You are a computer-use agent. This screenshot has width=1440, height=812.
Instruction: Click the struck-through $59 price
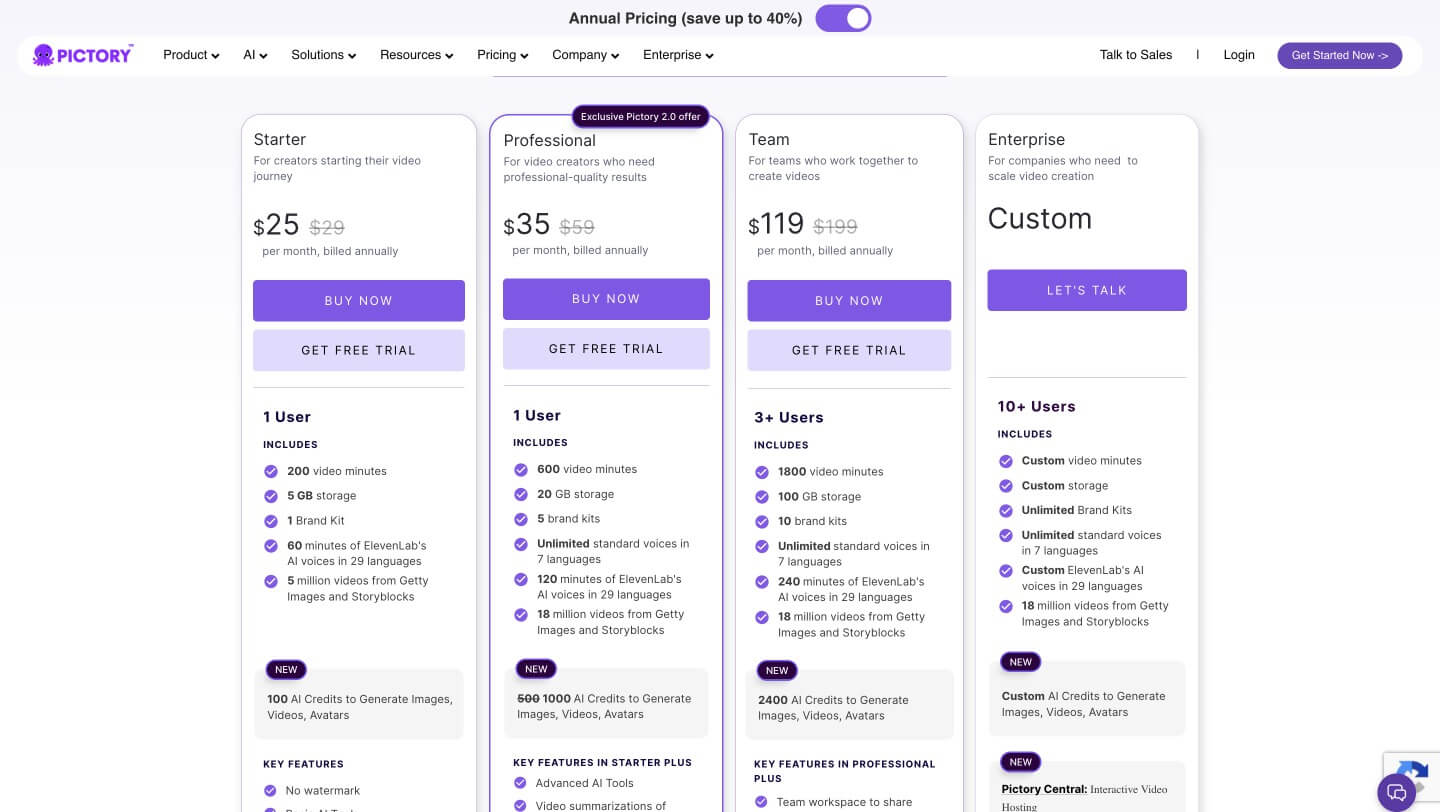(577, 227)
